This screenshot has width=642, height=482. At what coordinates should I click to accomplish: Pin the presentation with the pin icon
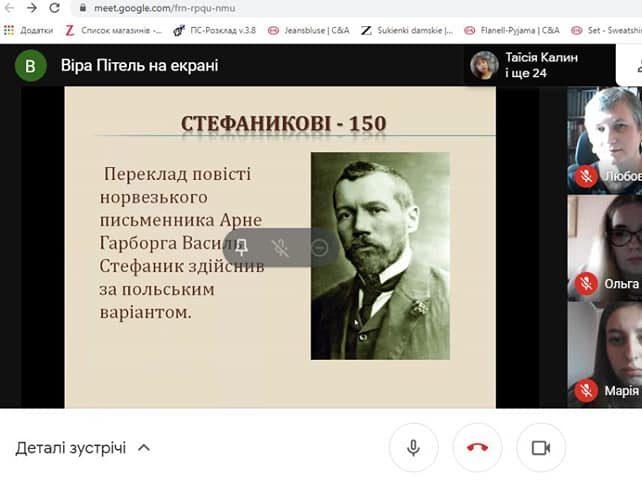click(242, 247)
